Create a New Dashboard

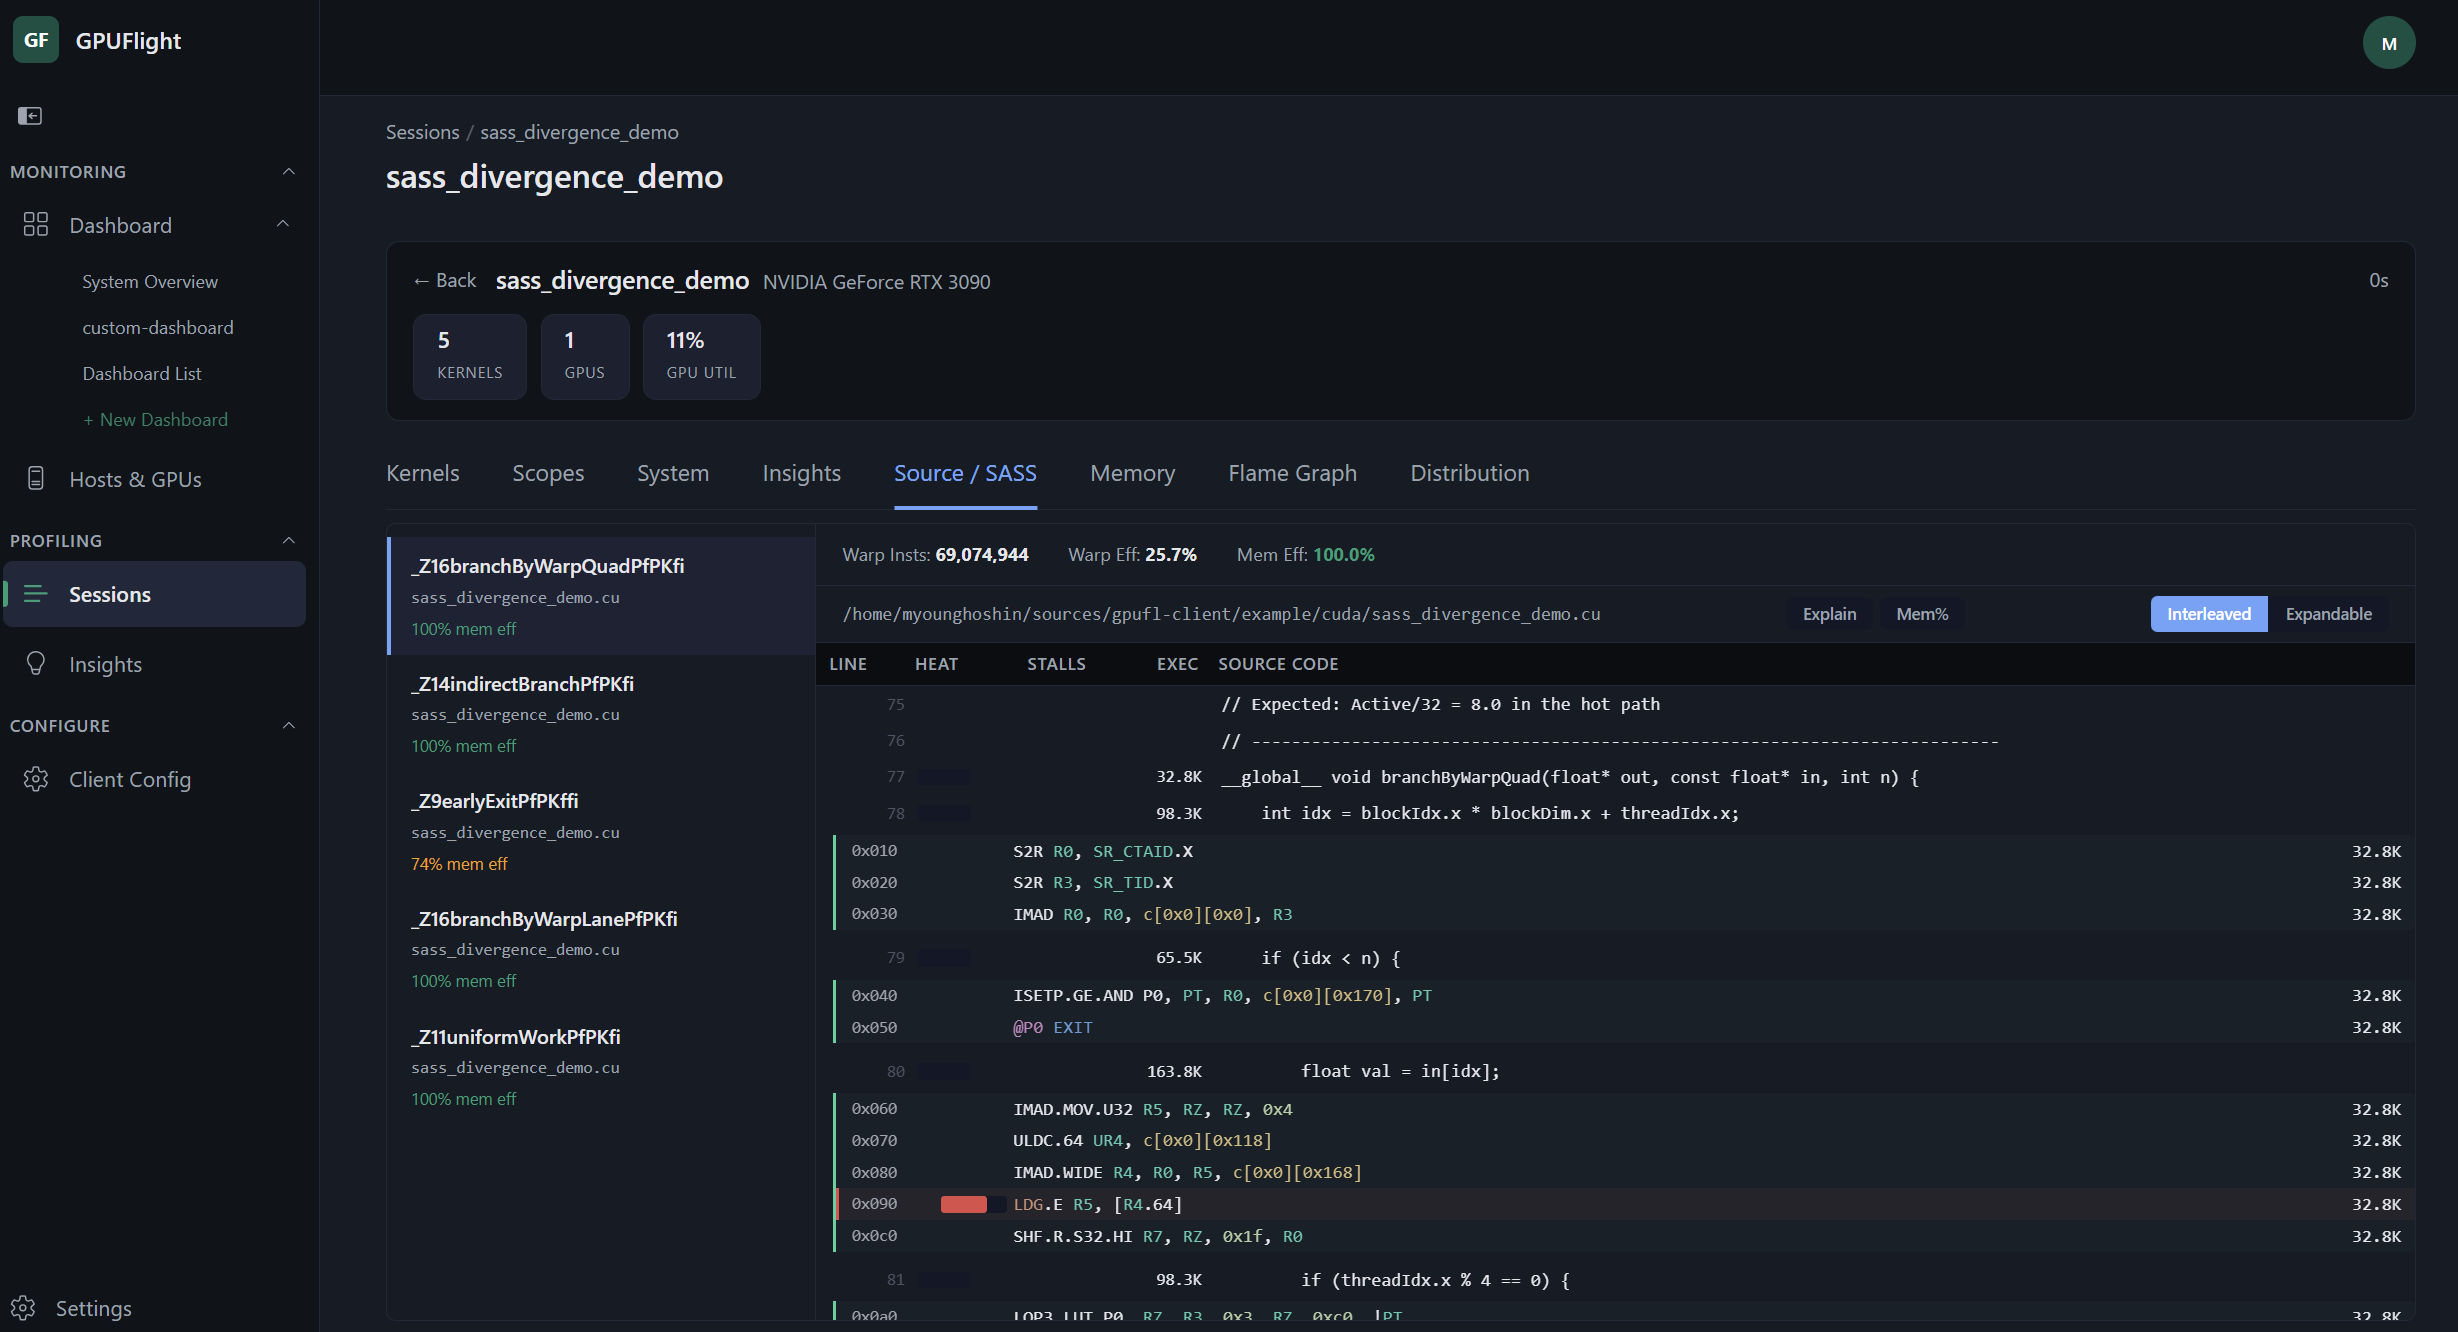[x=155, y=420]
